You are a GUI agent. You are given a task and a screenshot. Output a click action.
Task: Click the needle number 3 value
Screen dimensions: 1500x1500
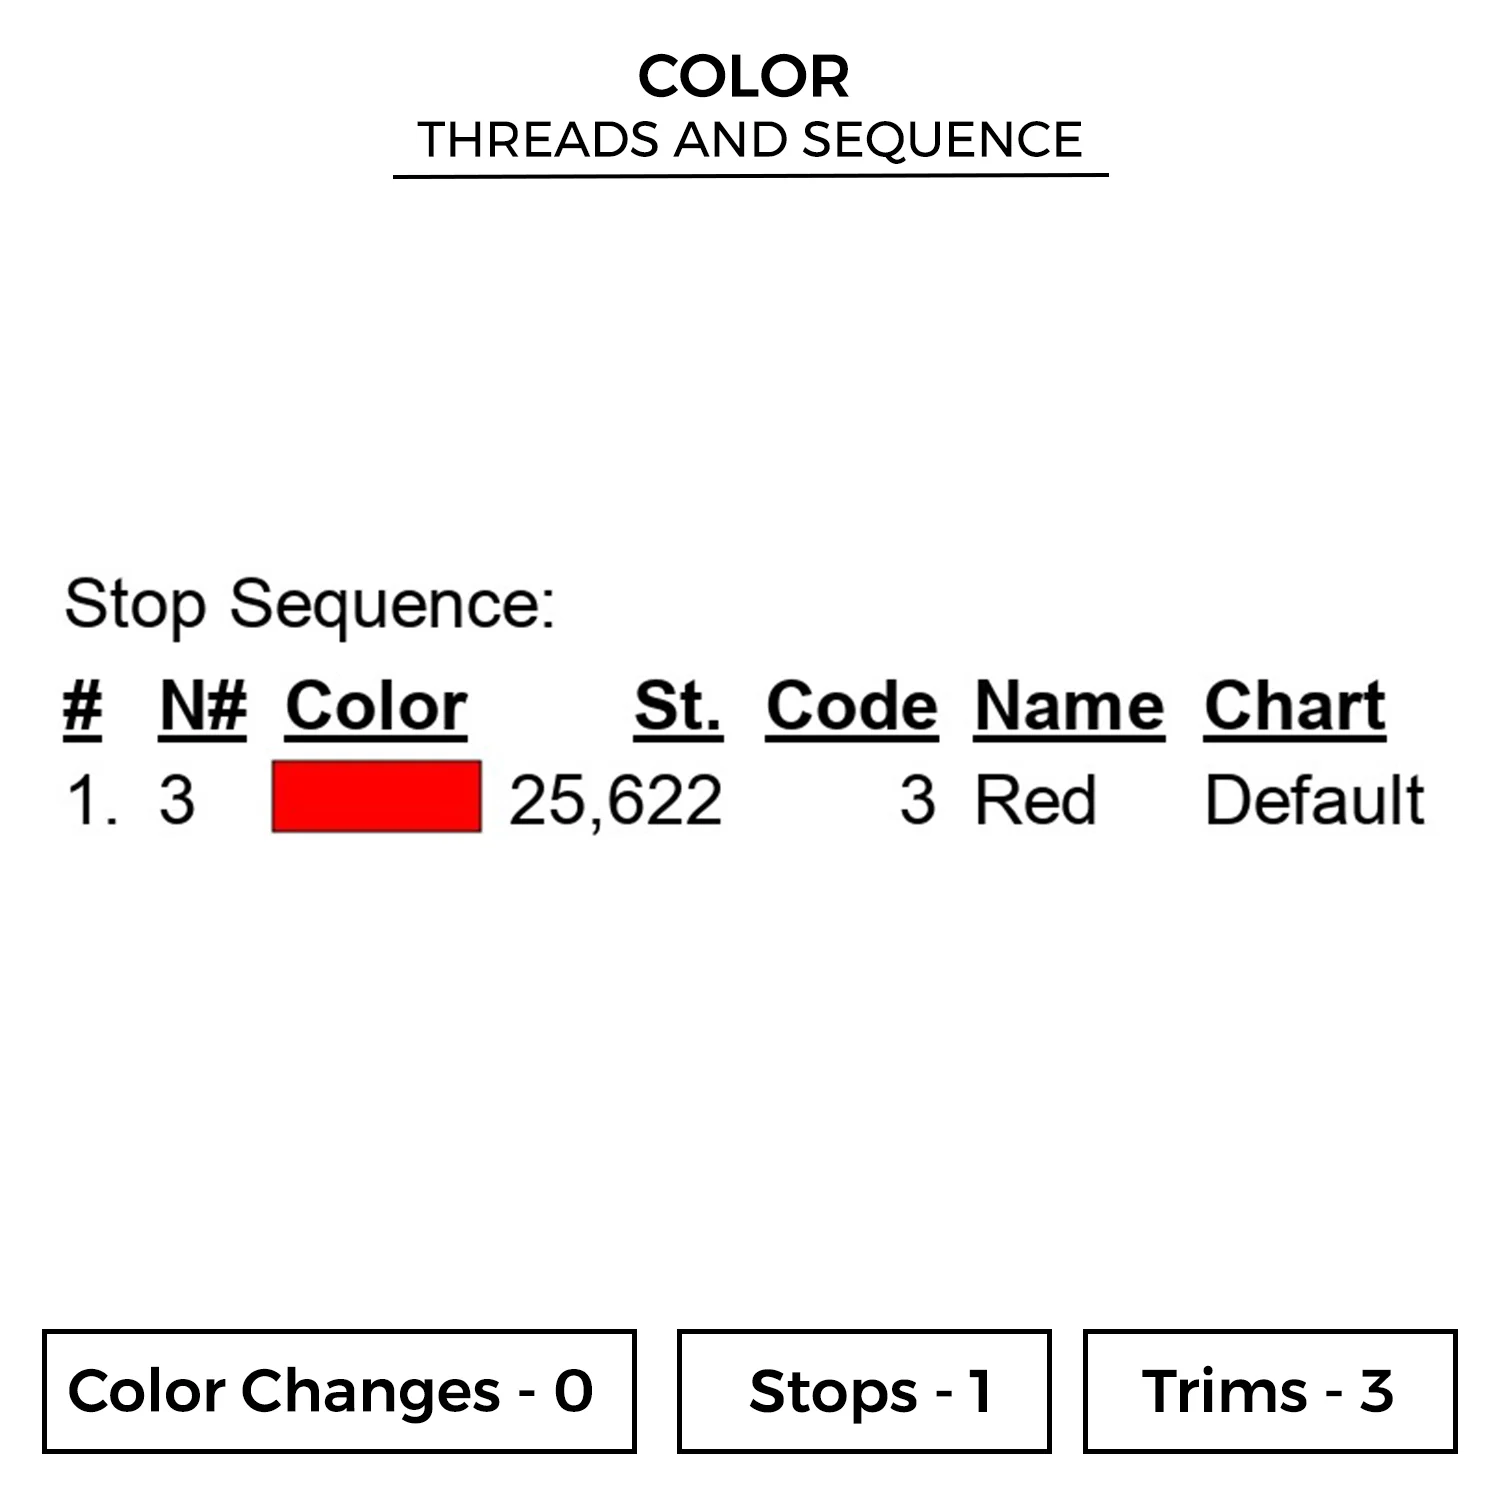[177, 800]
